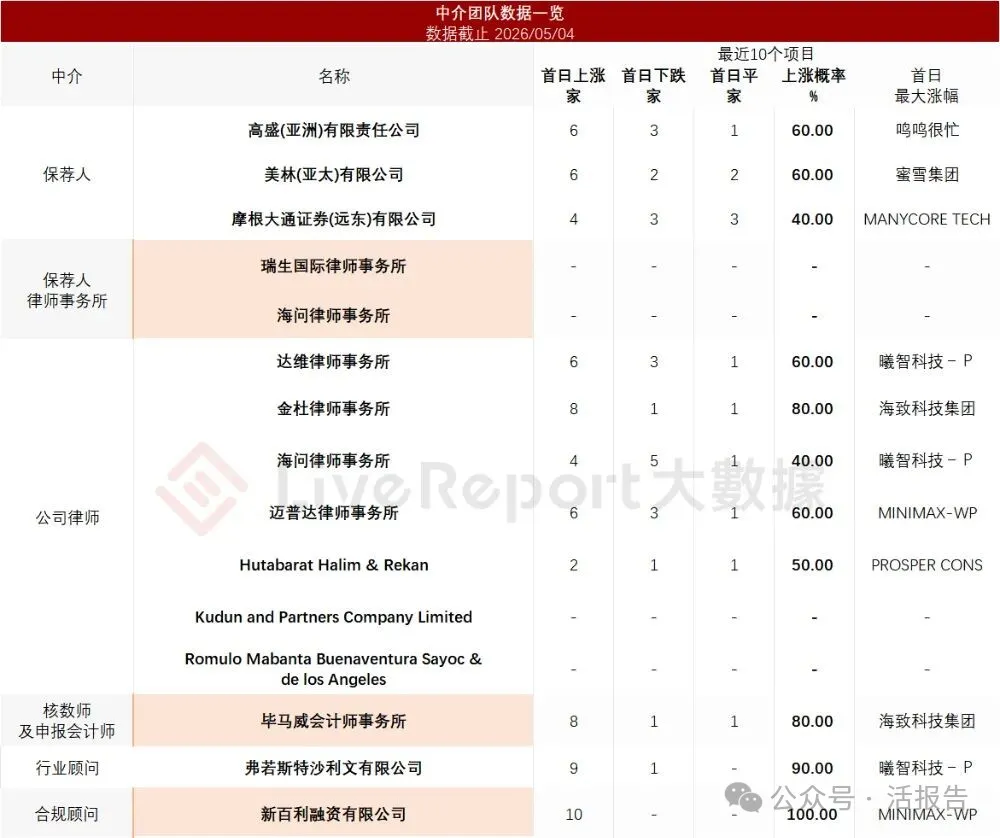Click 弗若斯特沙利文有限公司 name
This screenshot has width=1000, height=838.
click(x=334, y=768)
